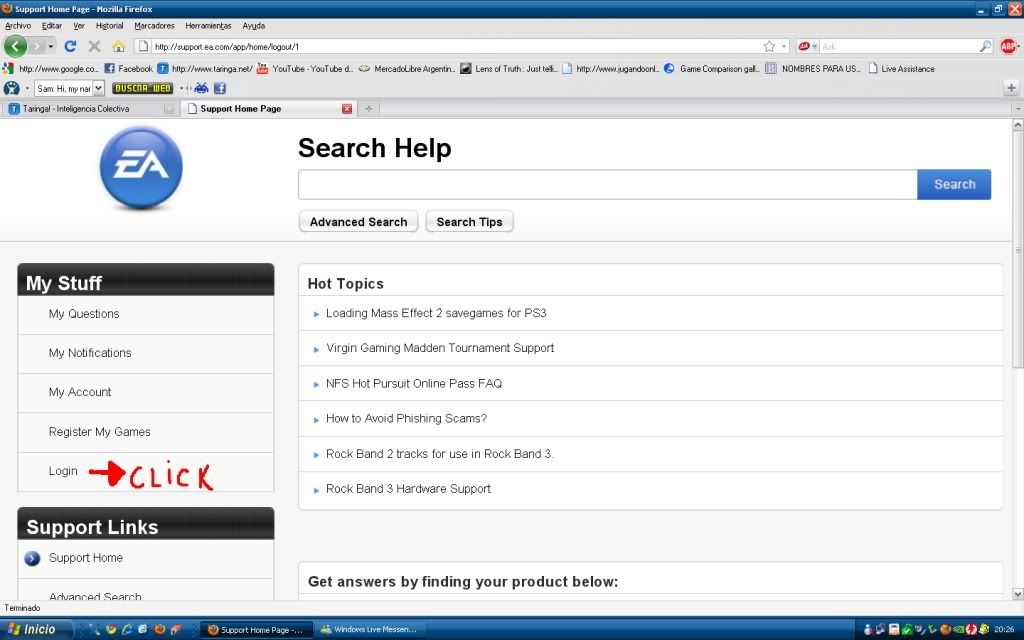Open the Marcadores menu
1024x640 pixels.
tap(154, 26)
